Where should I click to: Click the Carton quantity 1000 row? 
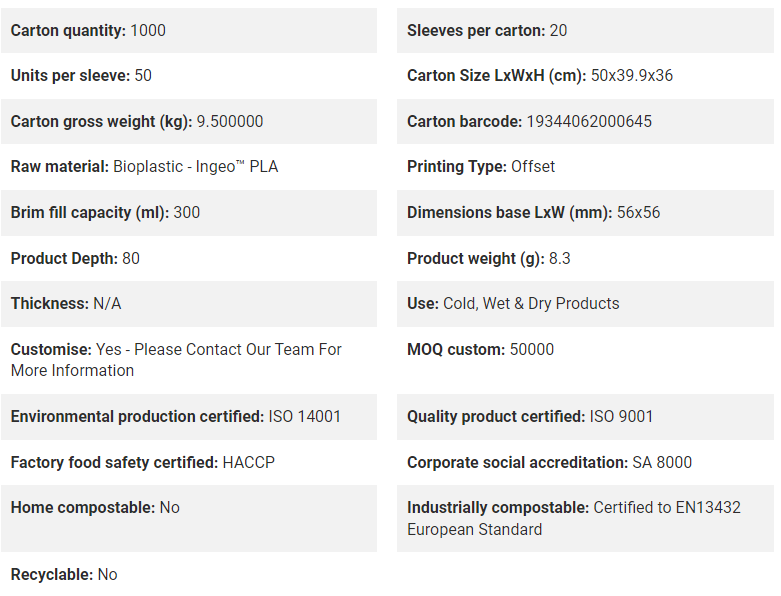[189, 30]
